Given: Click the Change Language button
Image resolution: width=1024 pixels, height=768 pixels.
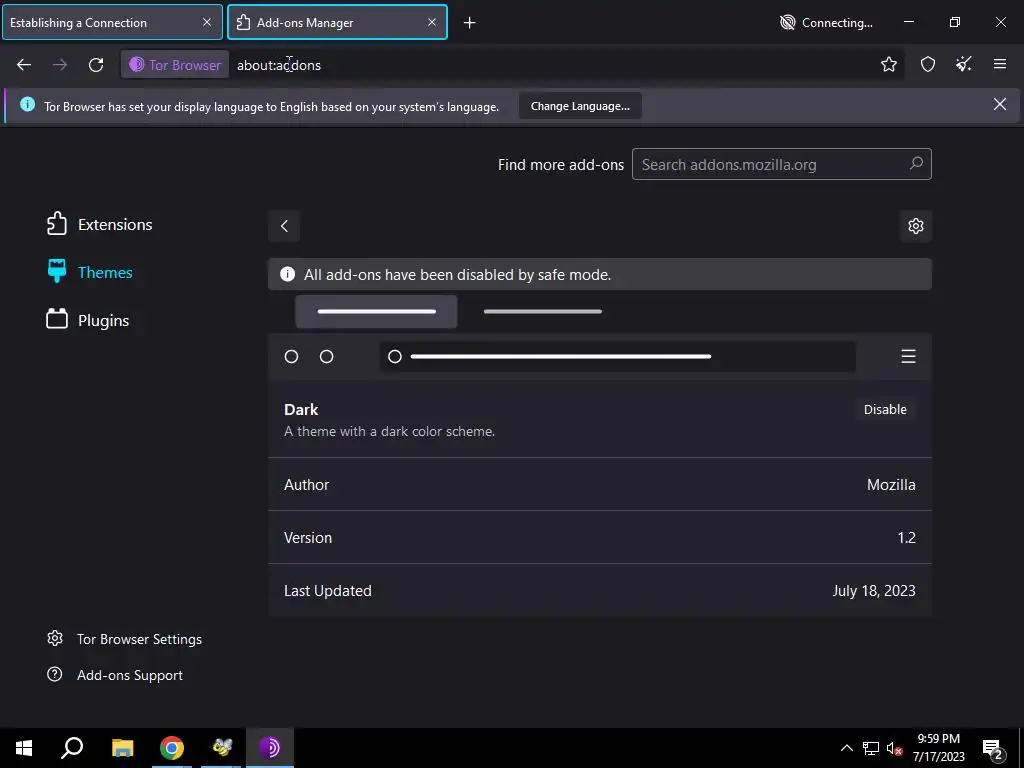Looking at the screenshot, I should [x=580, y=106].
